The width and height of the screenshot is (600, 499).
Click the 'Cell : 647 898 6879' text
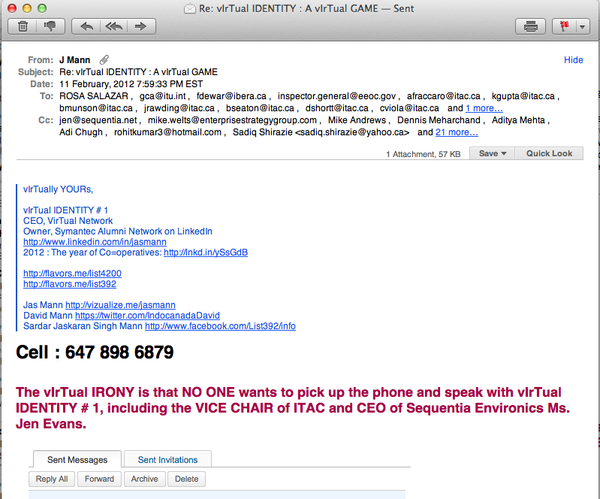point(95,352)
